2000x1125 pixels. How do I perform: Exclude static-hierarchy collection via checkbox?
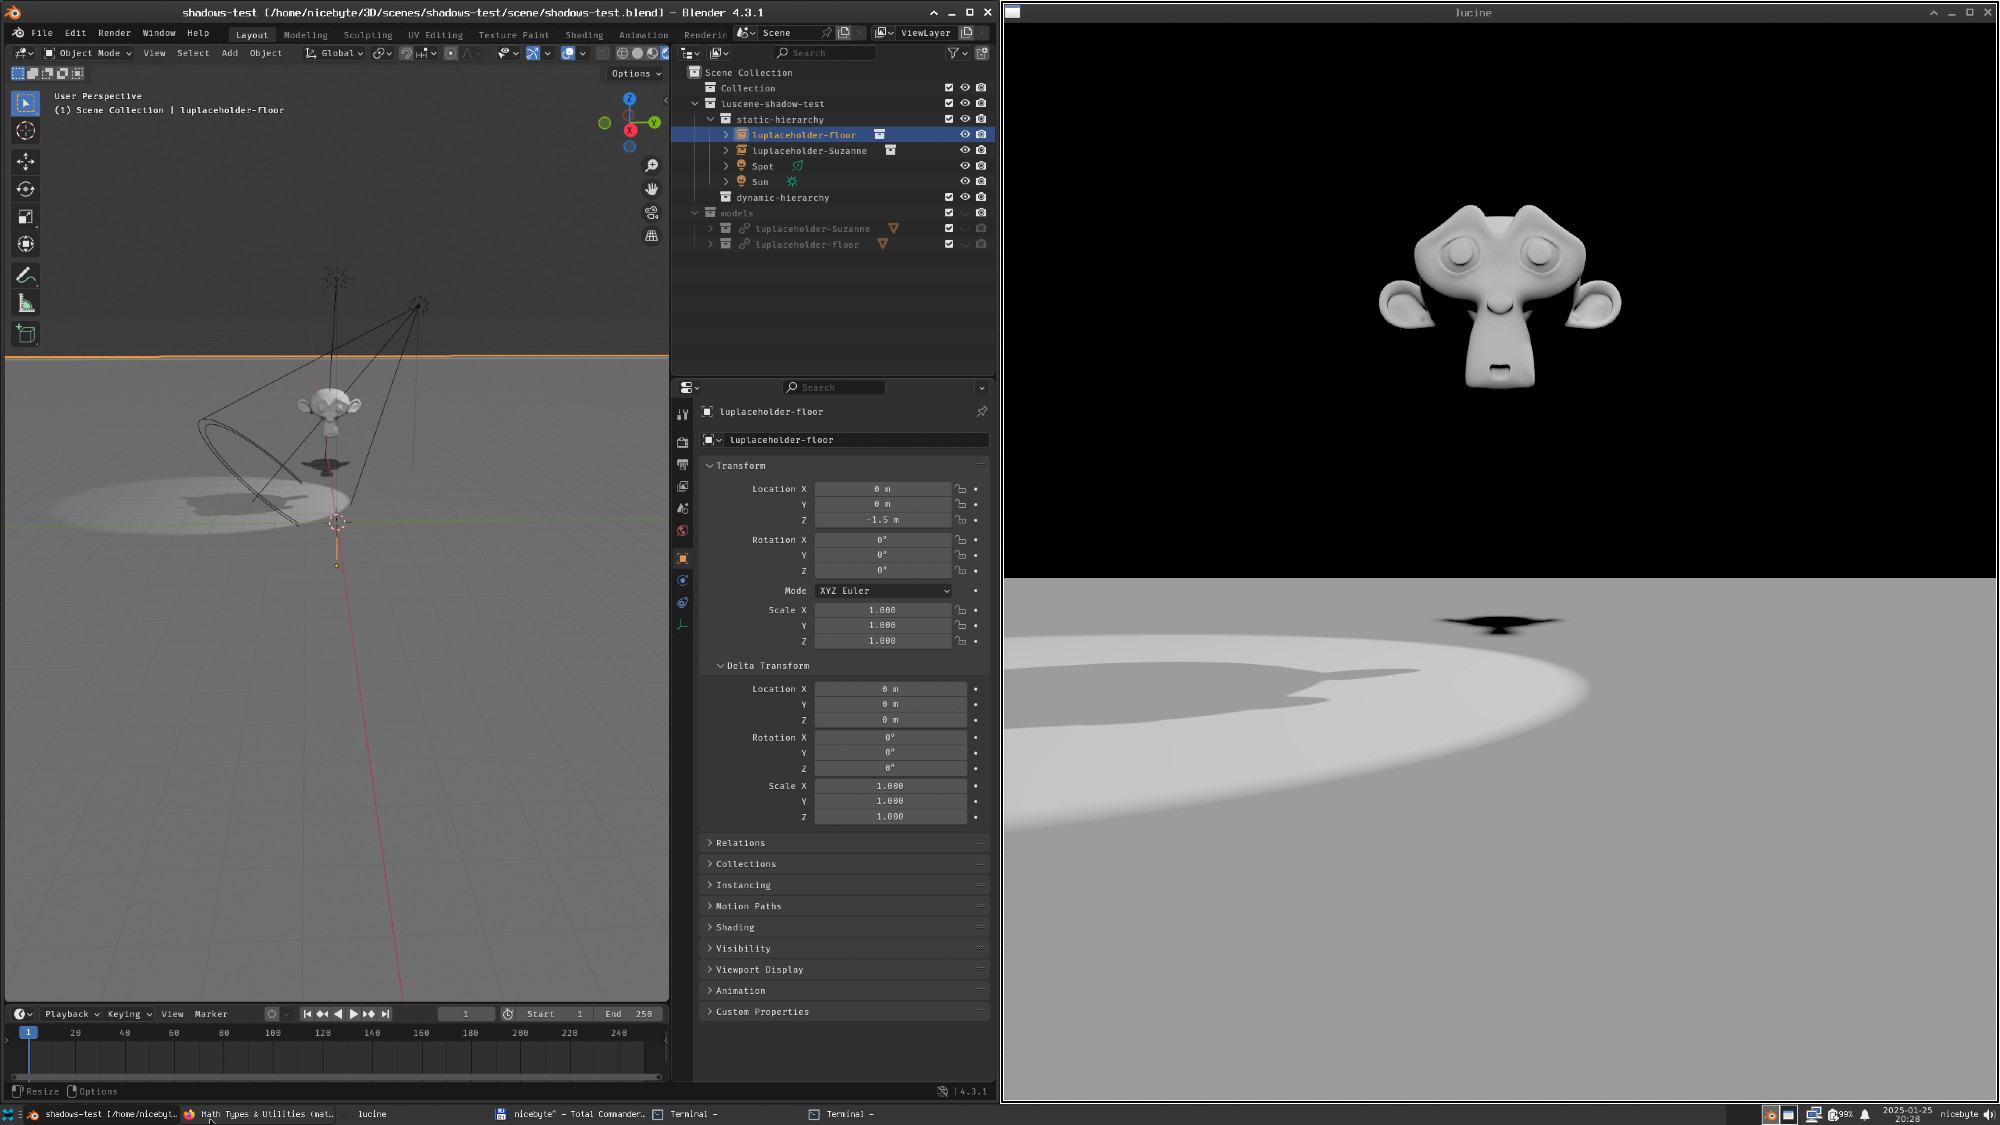tap(949, 119)
